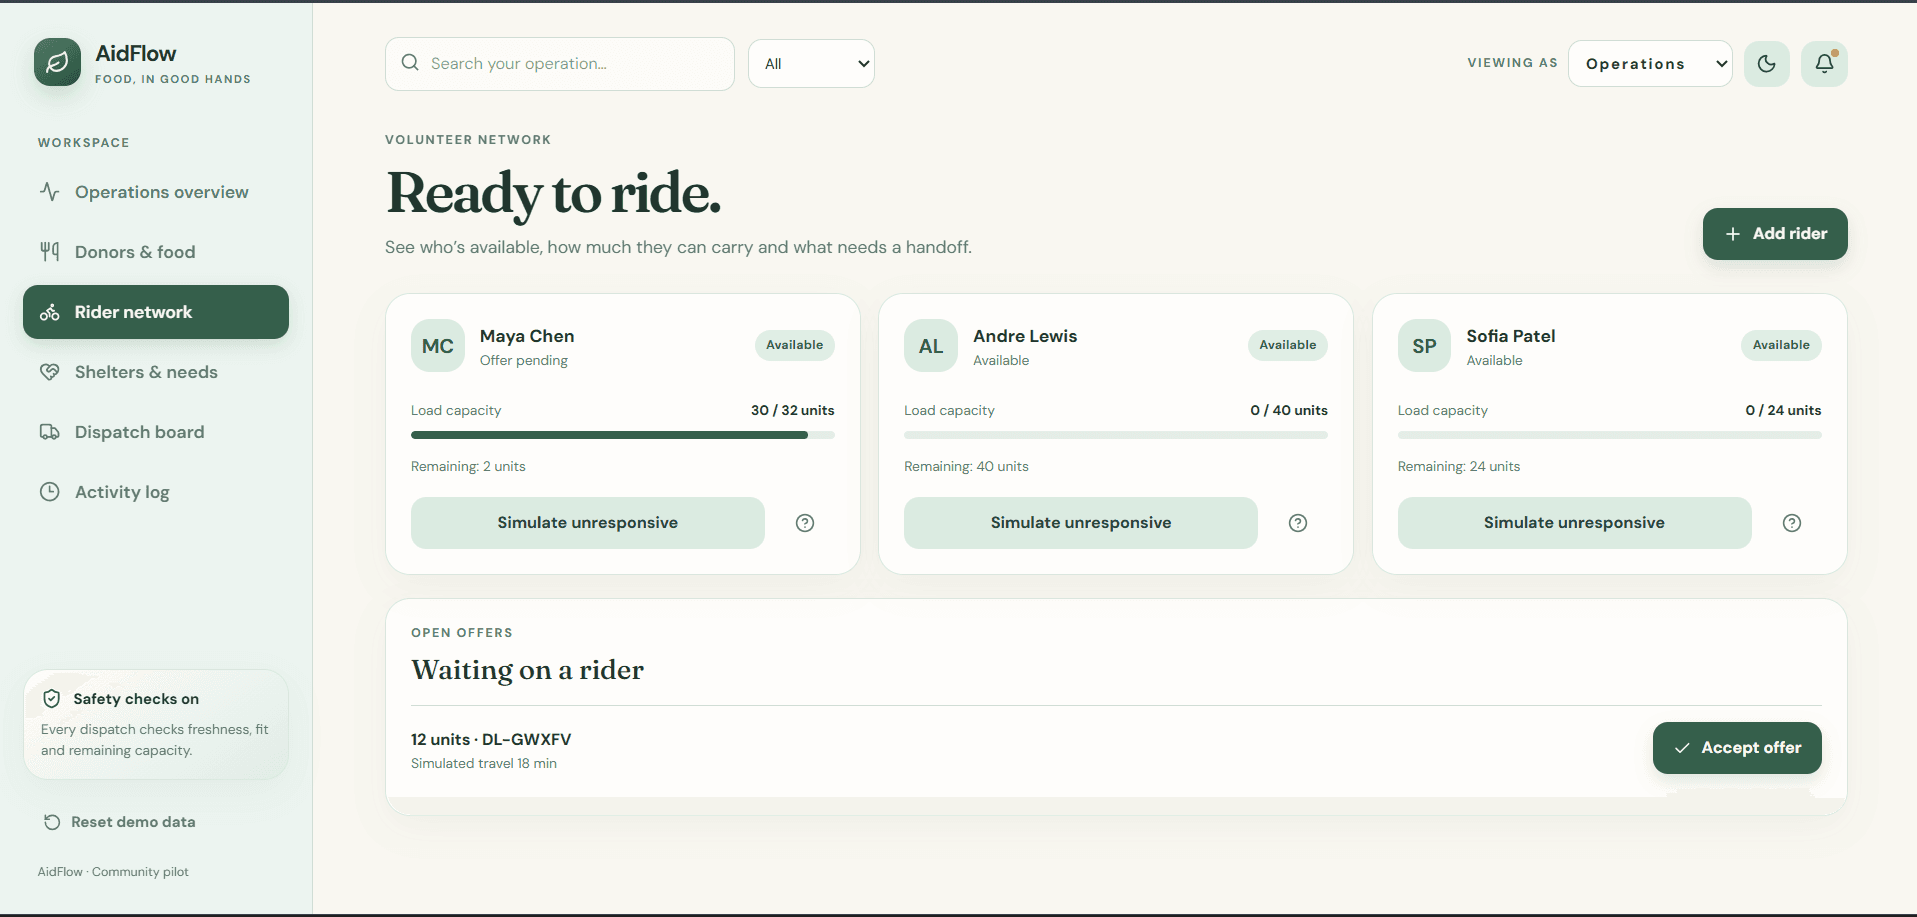
Task: Click Maya Chen's load capacity bar
Action: point(623,435)
